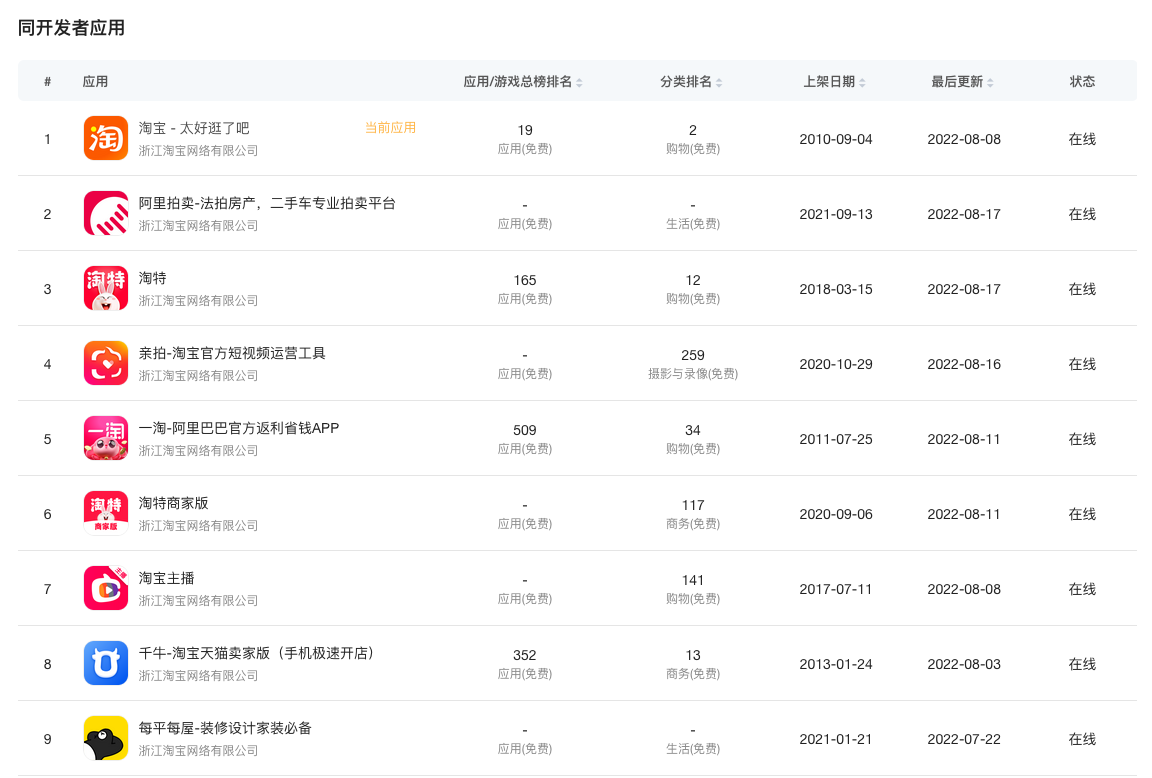Click launch date 2017-07-11
Screen dimensions: 1152x778
pyautogui.click(x=836, y=588)
